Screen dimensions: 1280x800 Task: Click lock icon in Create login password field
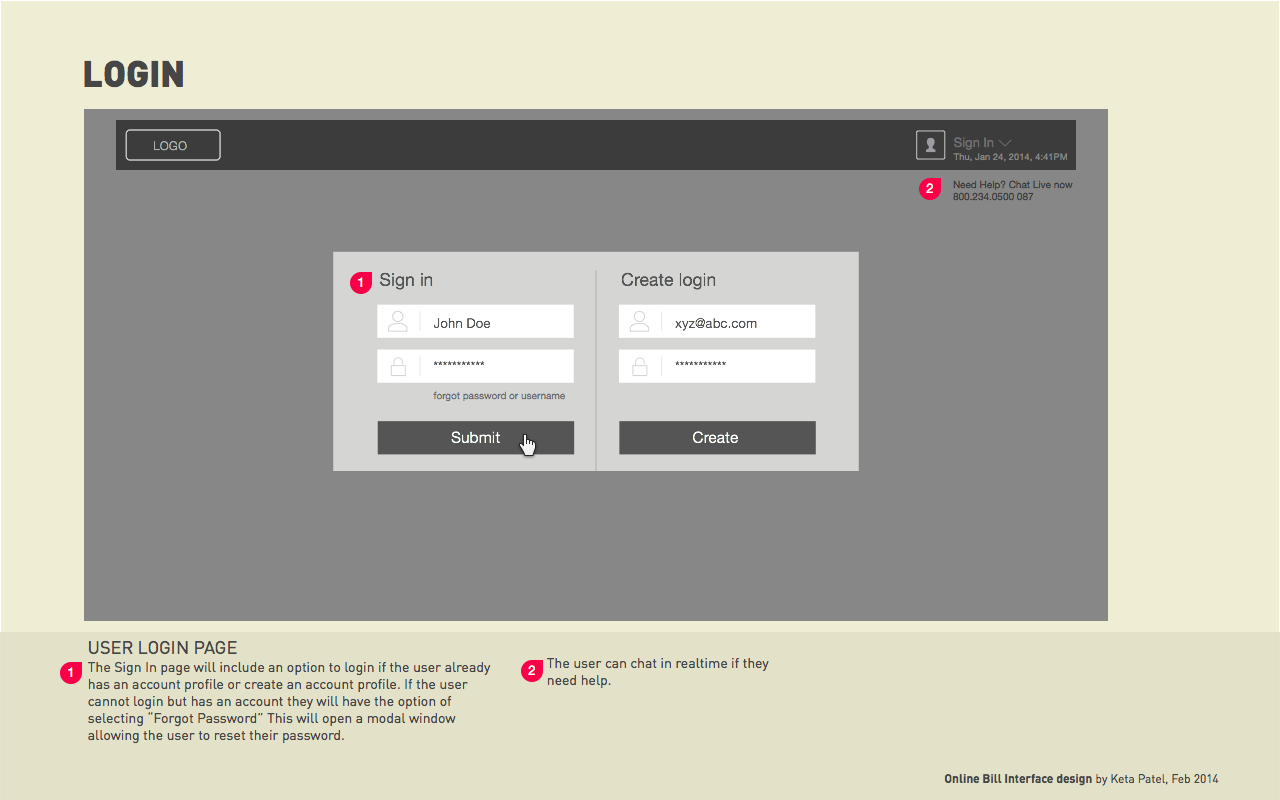click(x=640, y=366)
